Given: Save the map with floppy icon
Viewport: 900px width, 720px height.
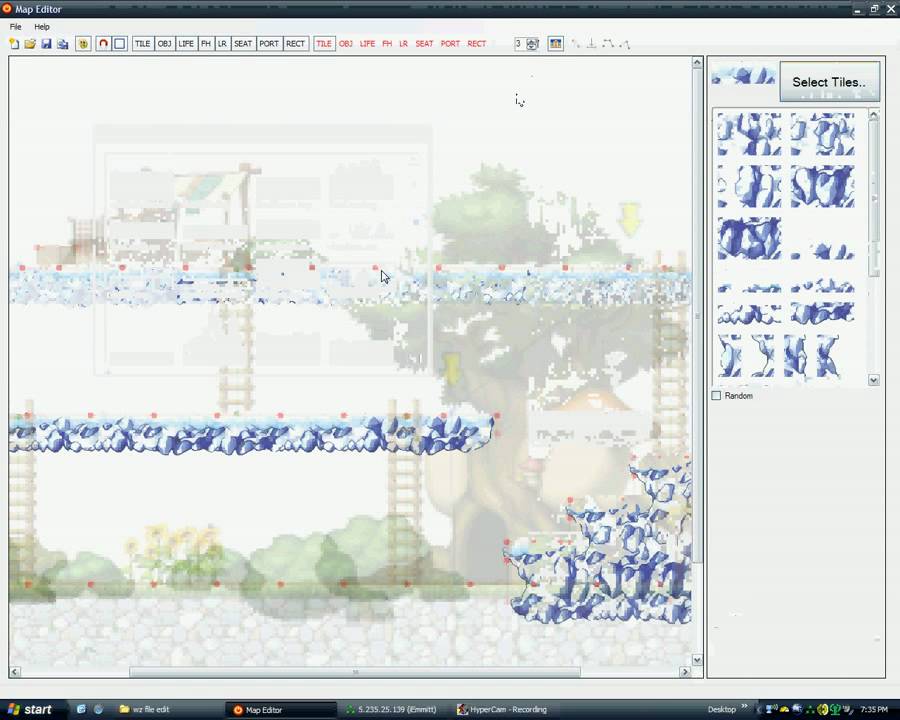Looking at the screenshot, I should click(46, 44).
